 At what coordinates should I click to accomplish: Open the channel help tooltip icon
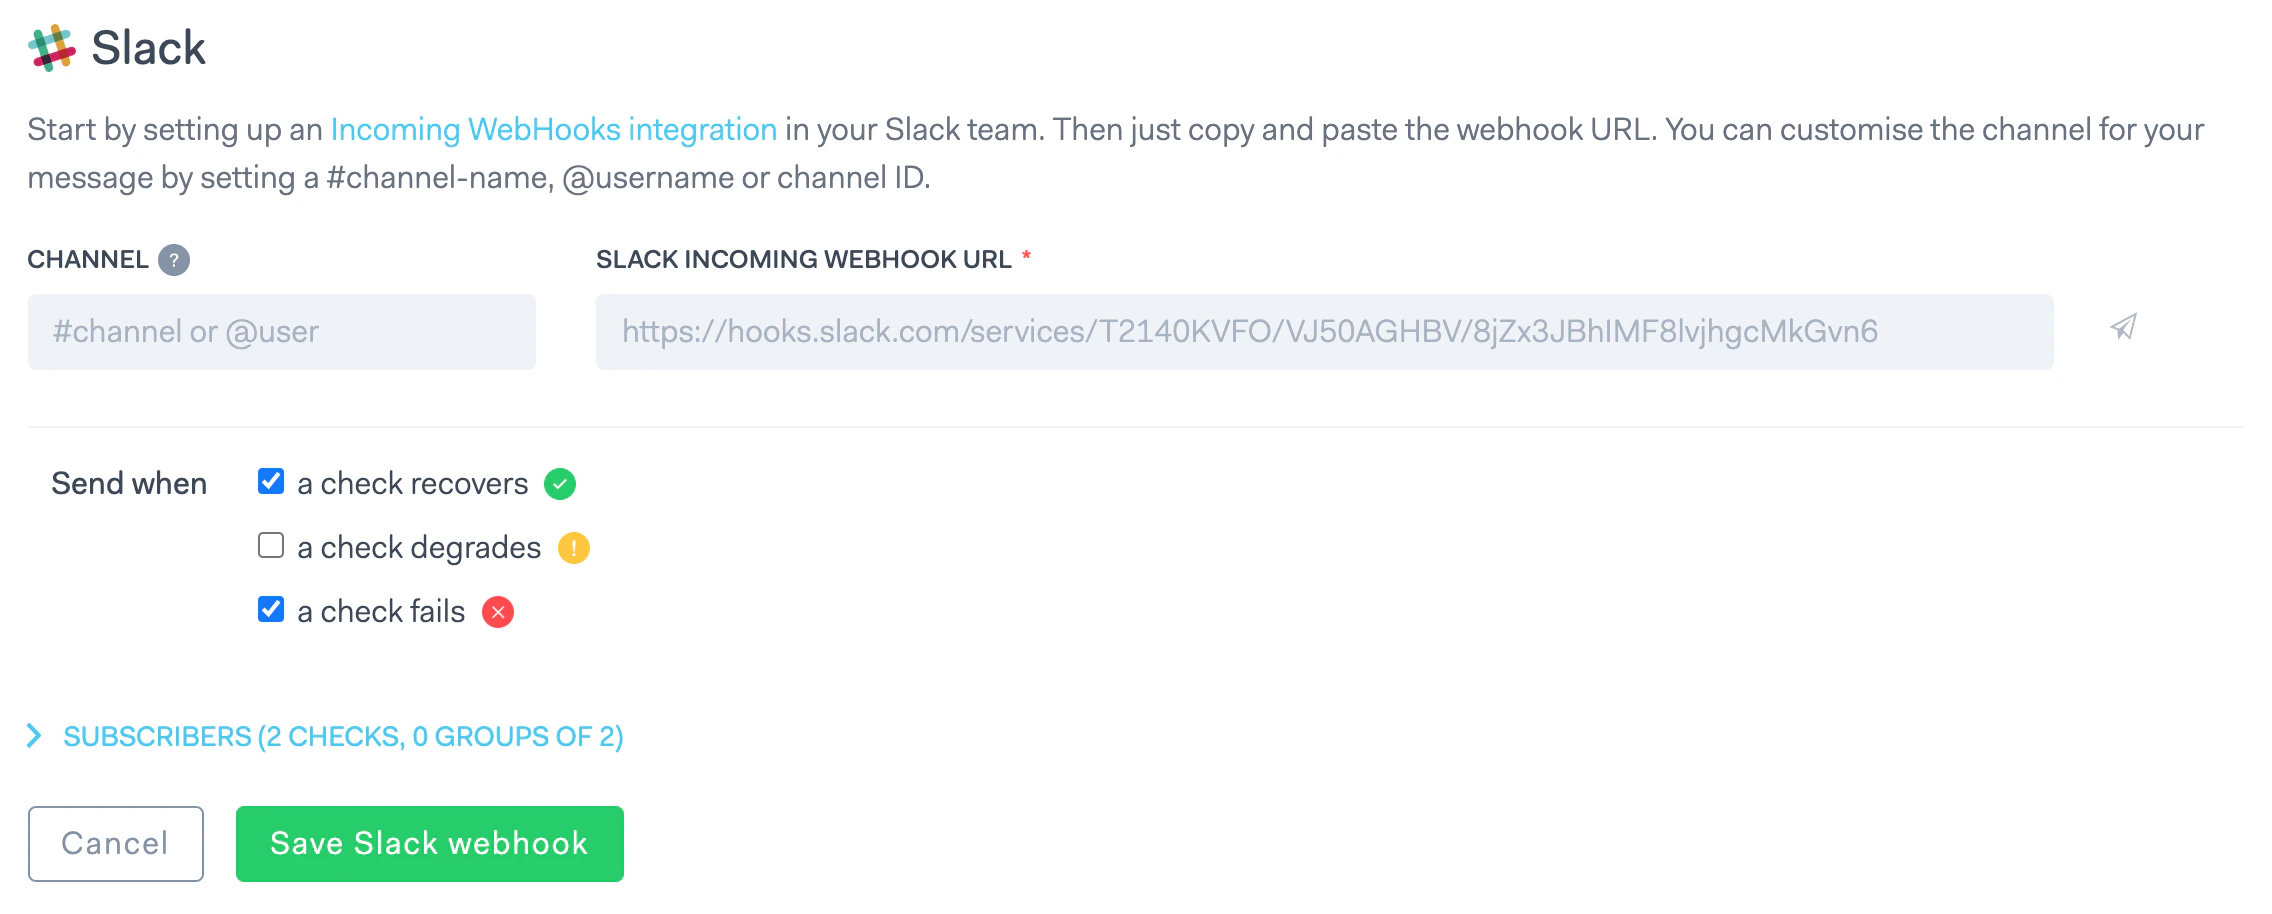174,260
